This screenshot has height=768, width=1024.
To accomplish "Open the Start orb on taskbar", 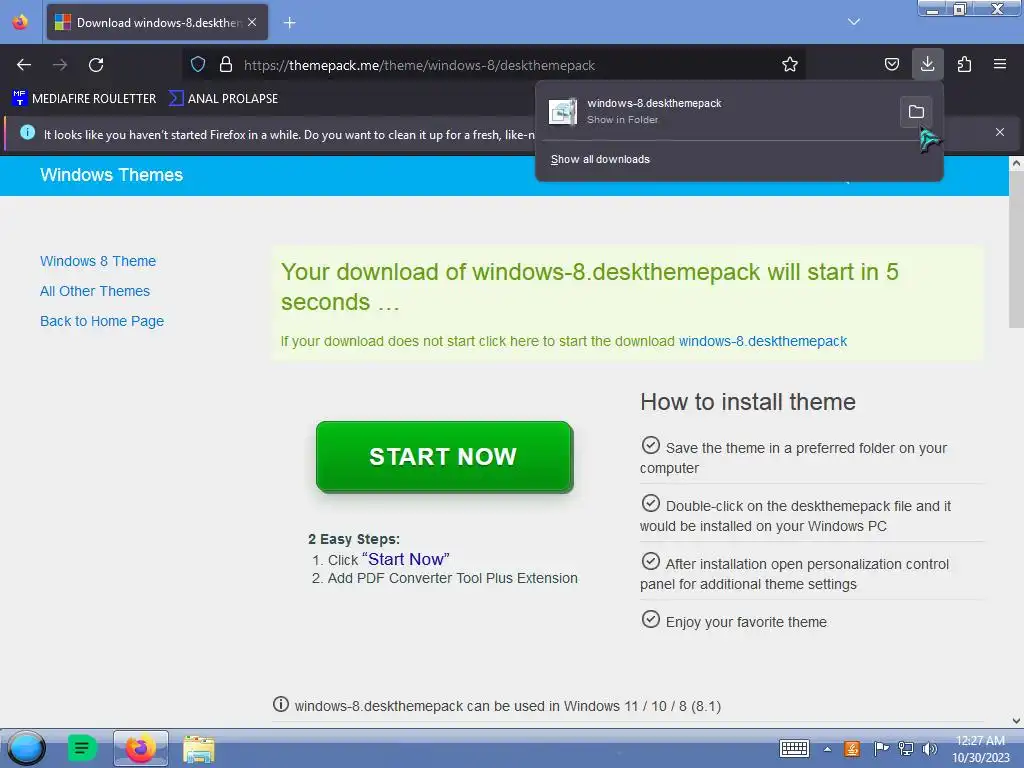I will pos(26,748).
